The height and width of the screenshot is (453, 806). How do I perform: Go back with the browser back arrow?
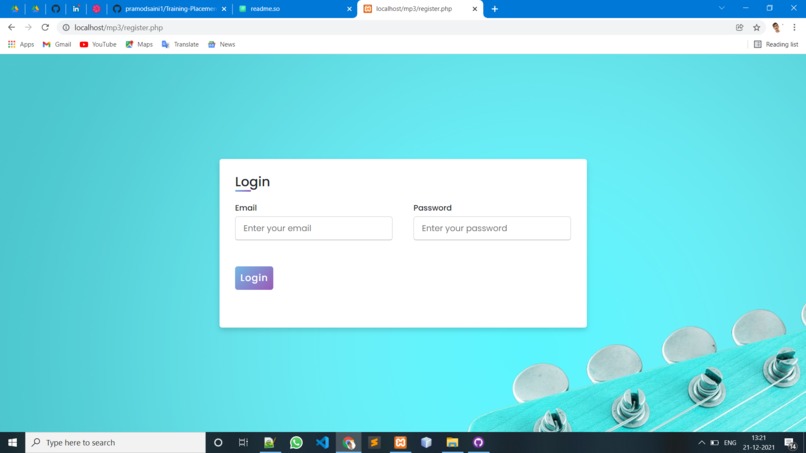coord(11,27)
